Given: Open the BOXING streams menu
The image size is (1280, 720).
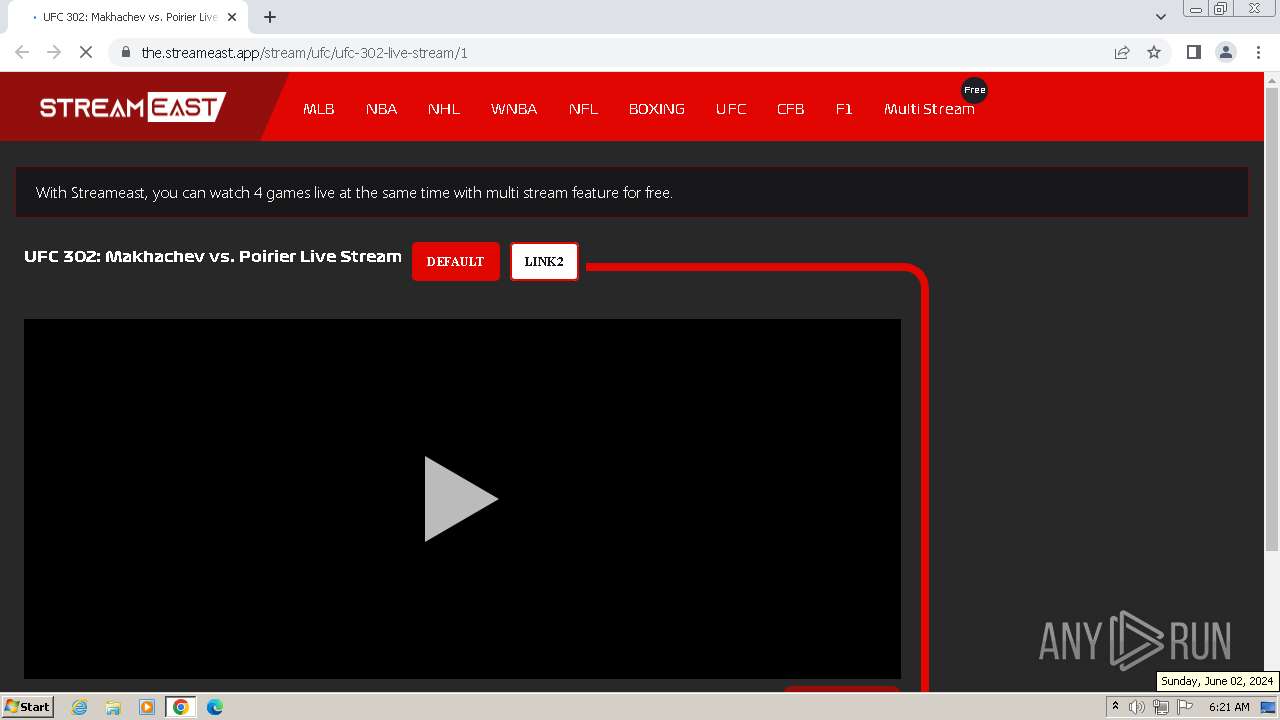Looking at the screenshot, I should (657, 109).
